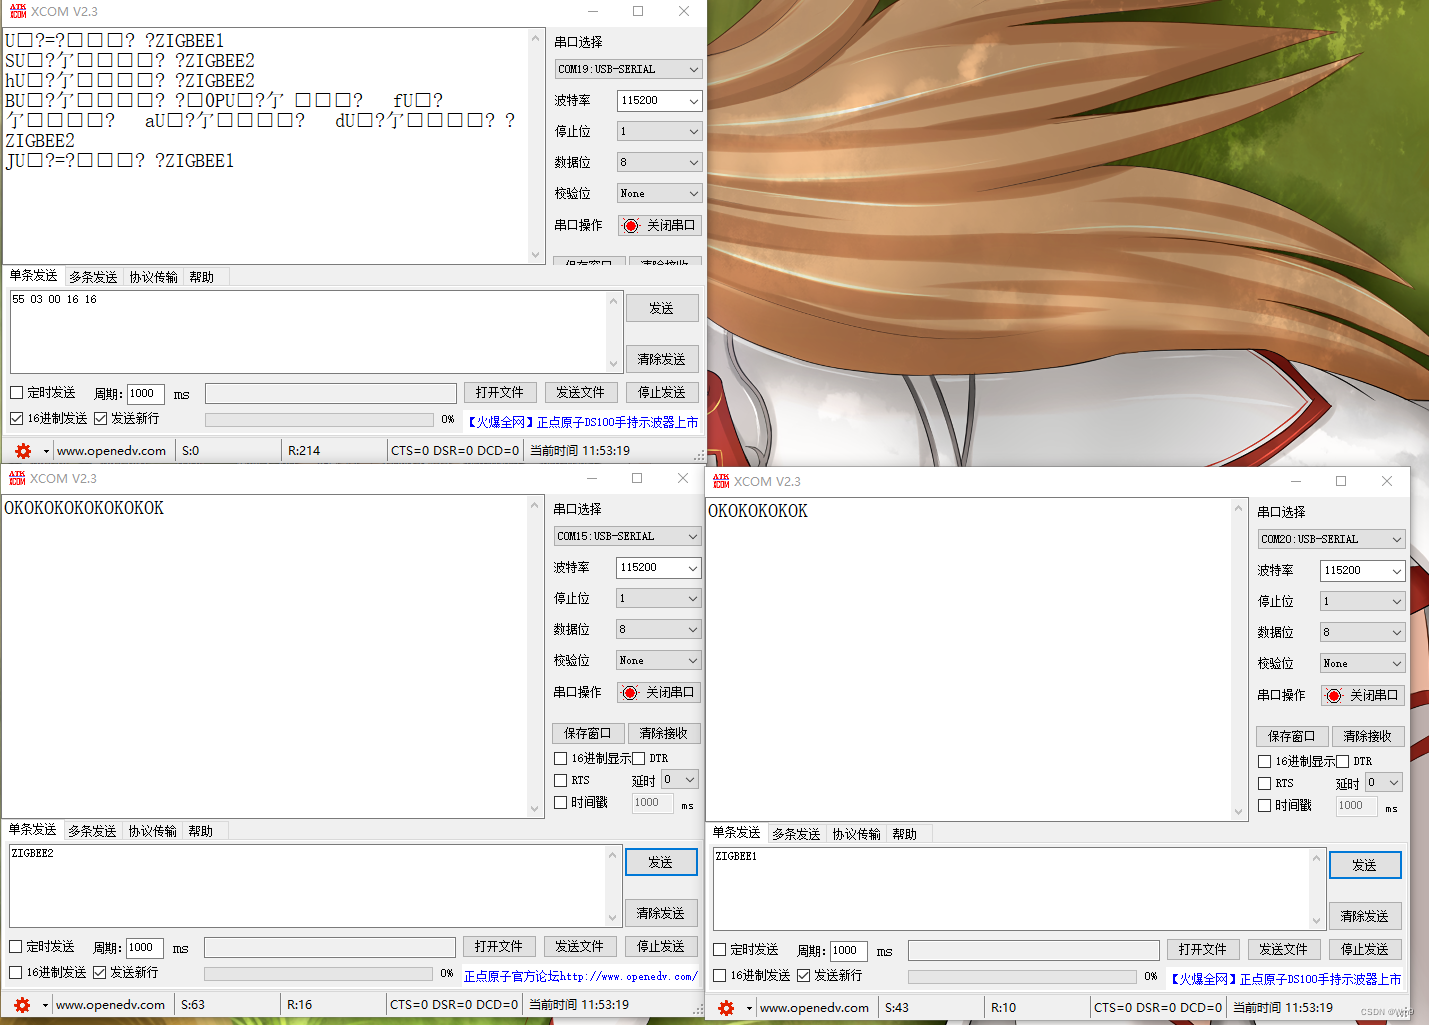Click 发送文件 button in COM20 window
Image resolution: width=1429 pixels, height=1025 pixels.
click(x=1283, y=950)
